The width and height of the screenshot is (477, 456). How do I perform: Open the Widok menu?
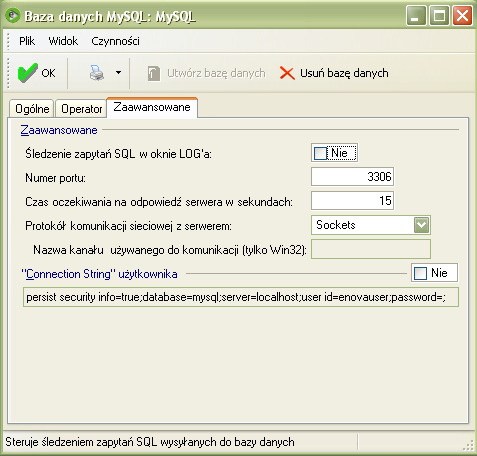click(x=63, y=41)
